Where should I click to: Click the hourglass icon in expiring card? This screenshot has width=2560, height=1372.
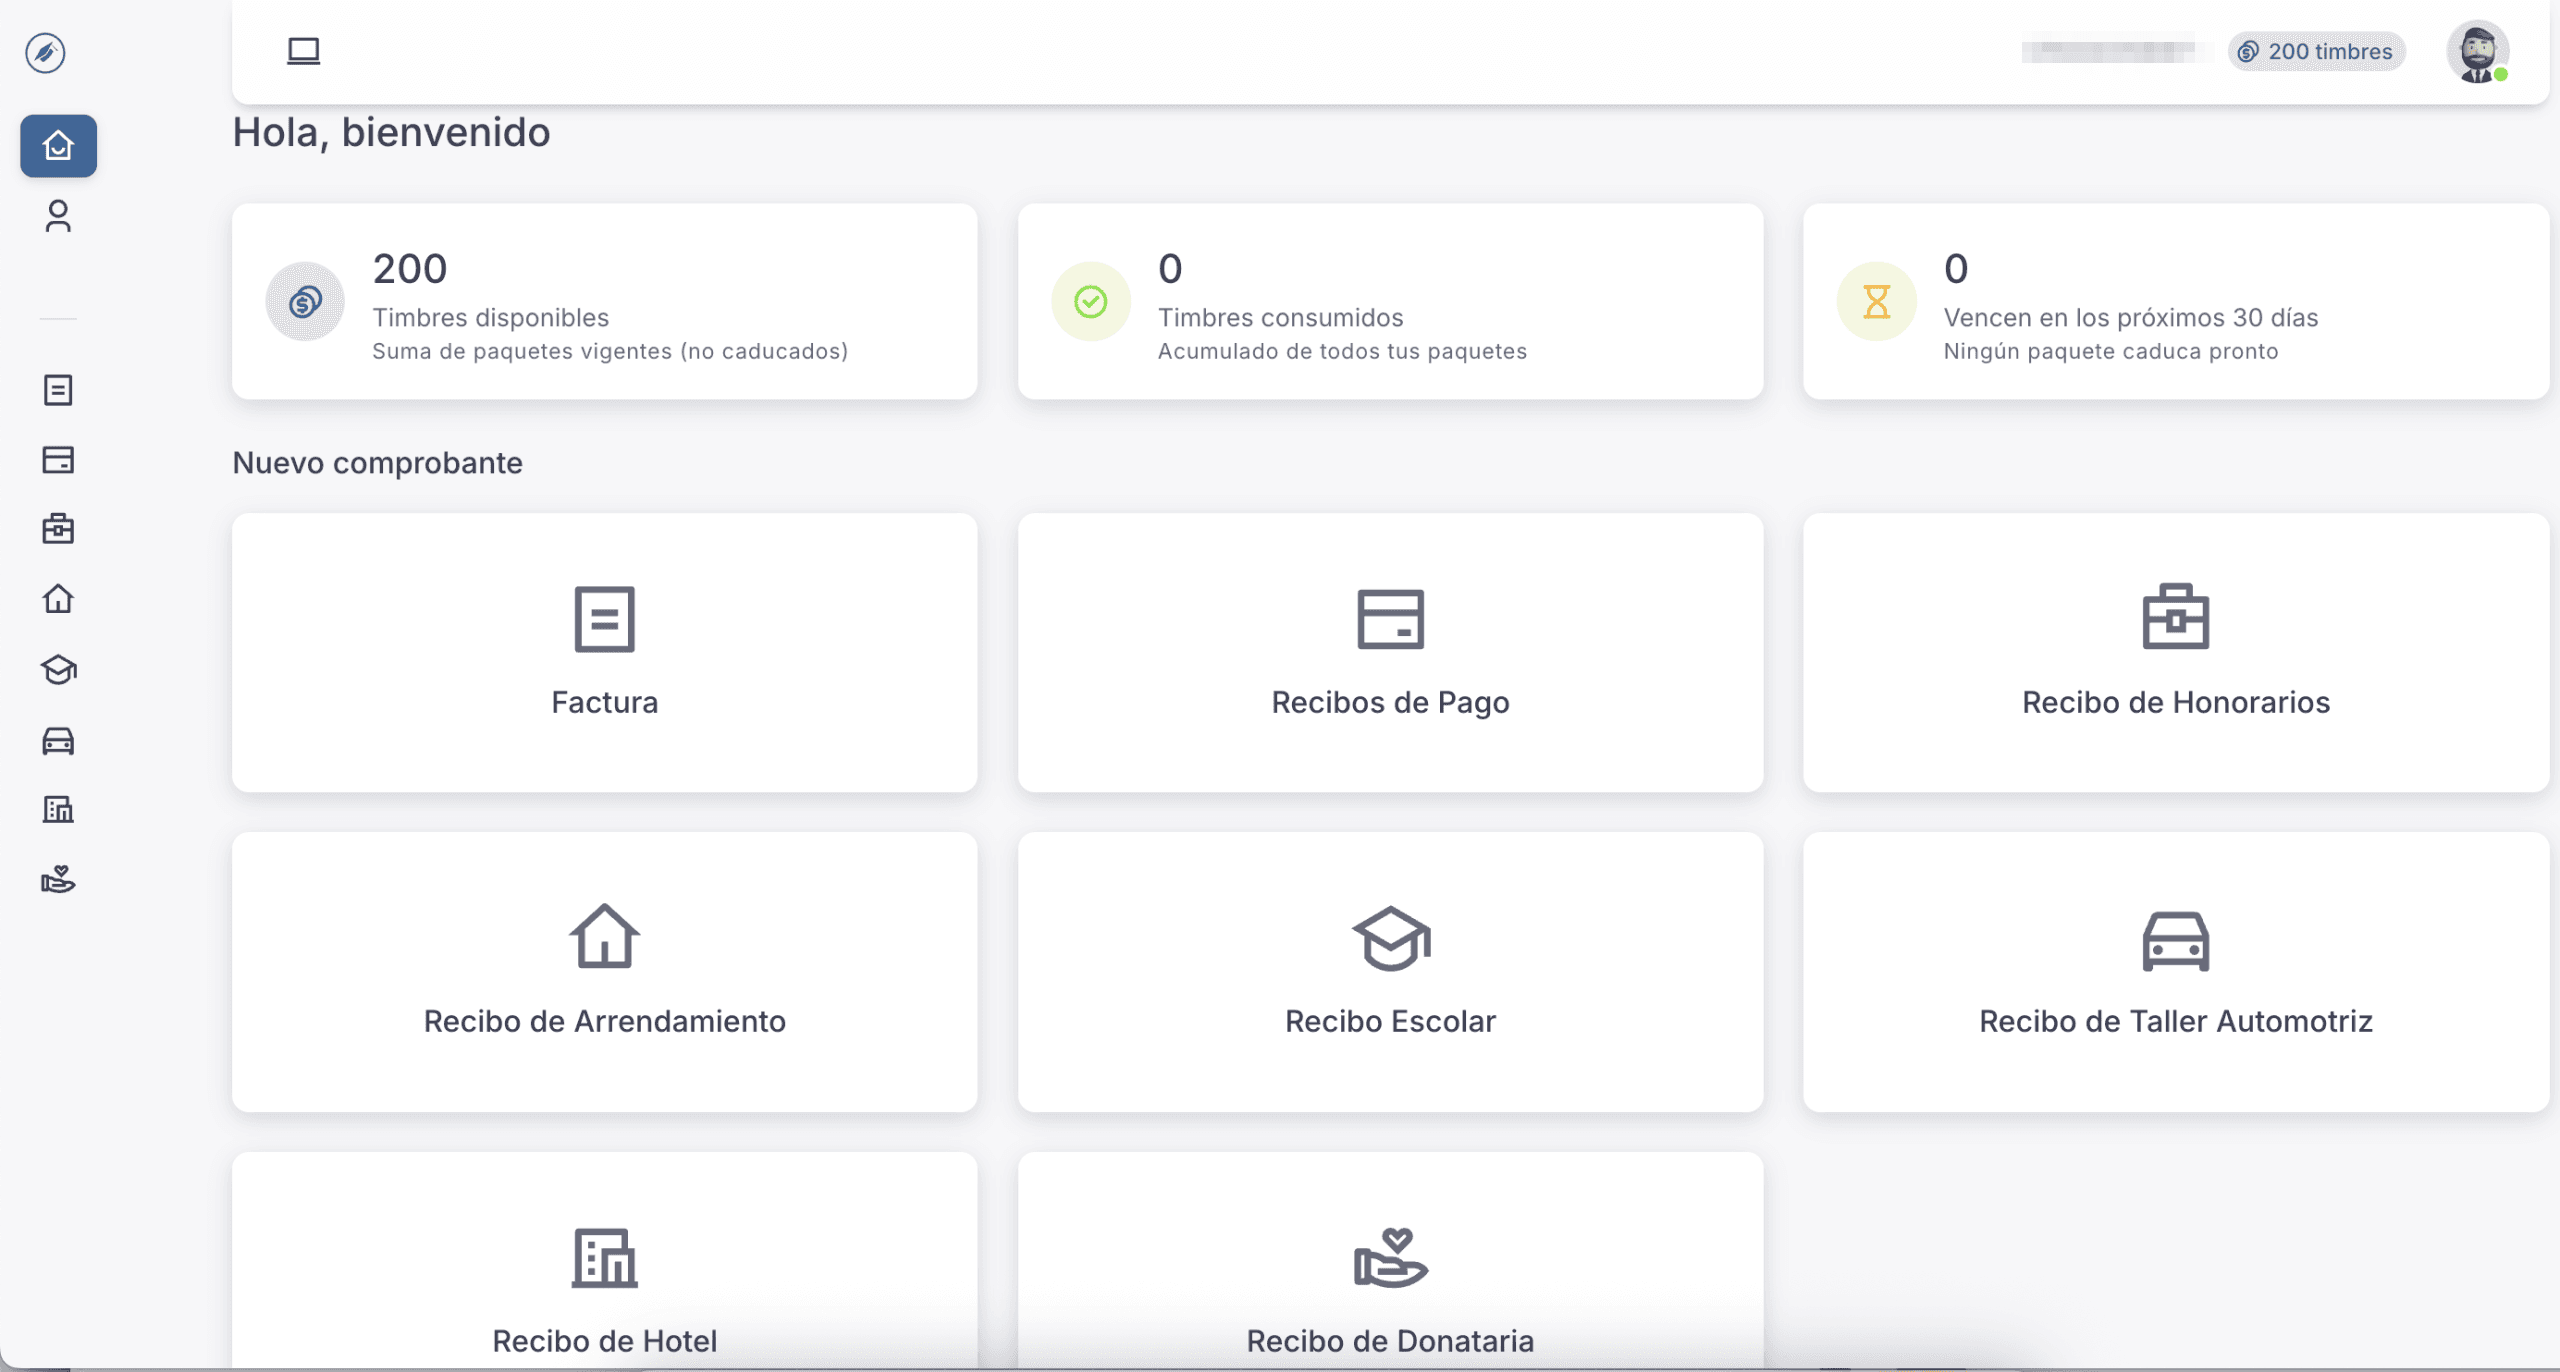click(1876, 301)
